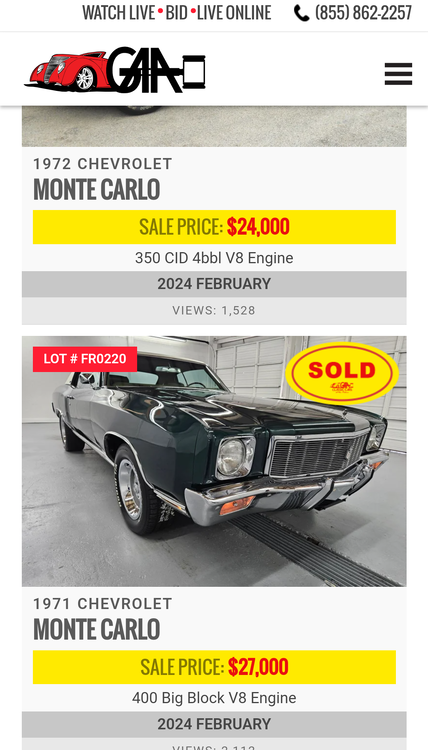Open the LIVE ONLINE link
This screenshot has height=750, width=428.
coord(234,13)
